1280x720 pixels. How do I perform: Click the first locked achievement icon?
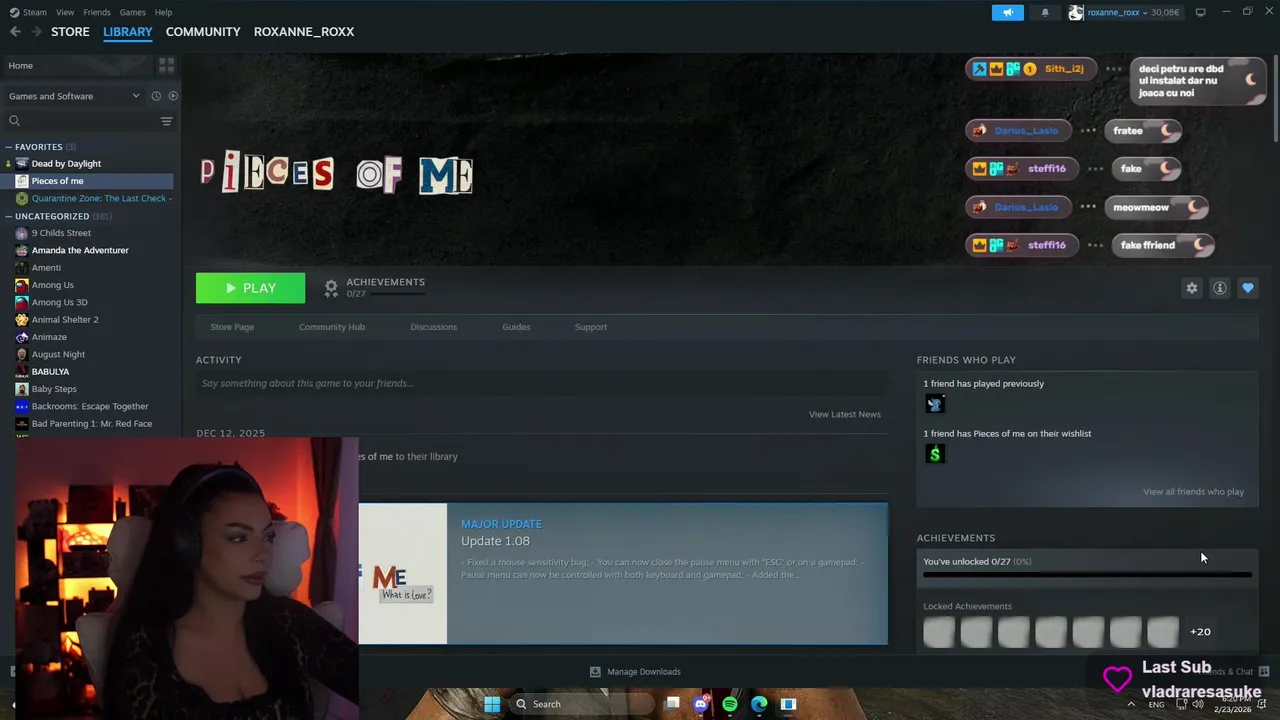[x=939, y=632]
